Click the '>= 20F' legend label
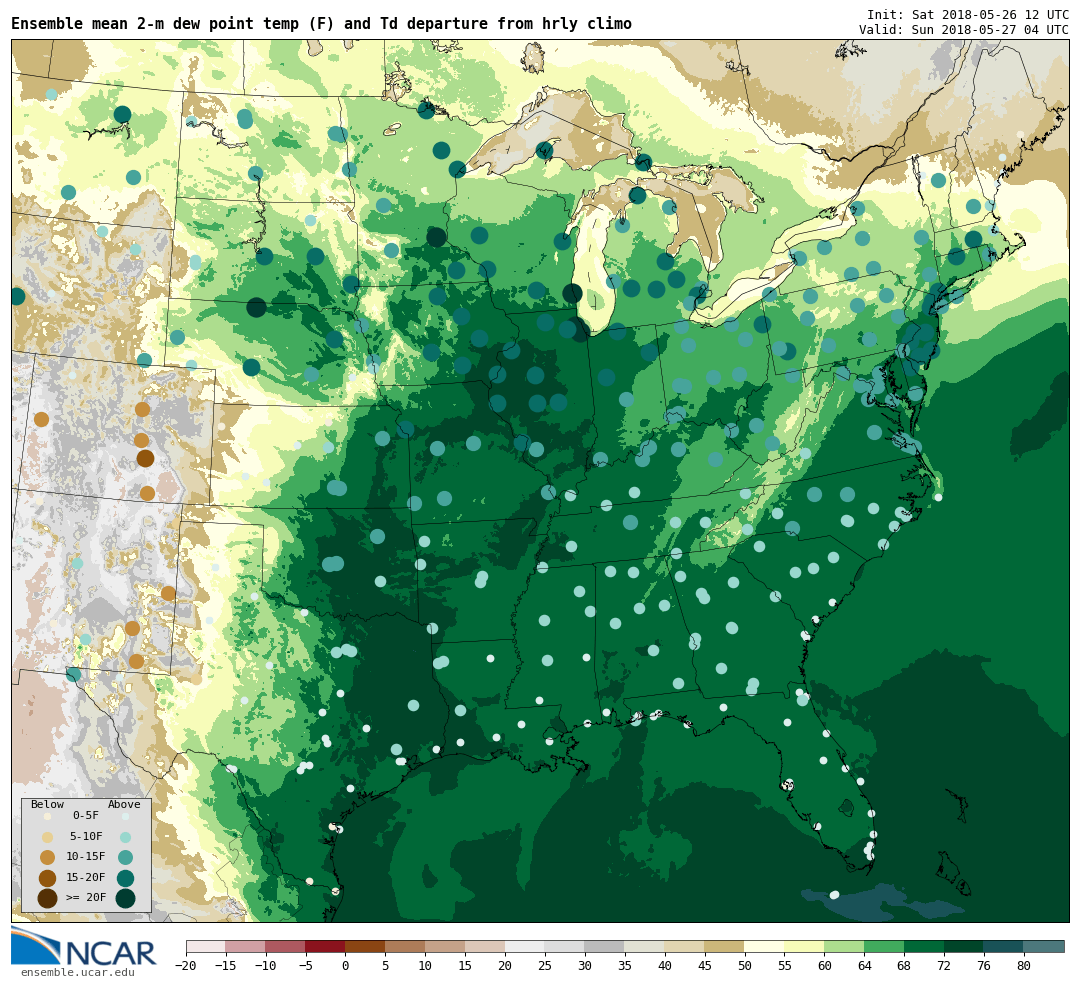Image resolution: width=1080 pixels, height=985 pixels. [x=86, y=897]
